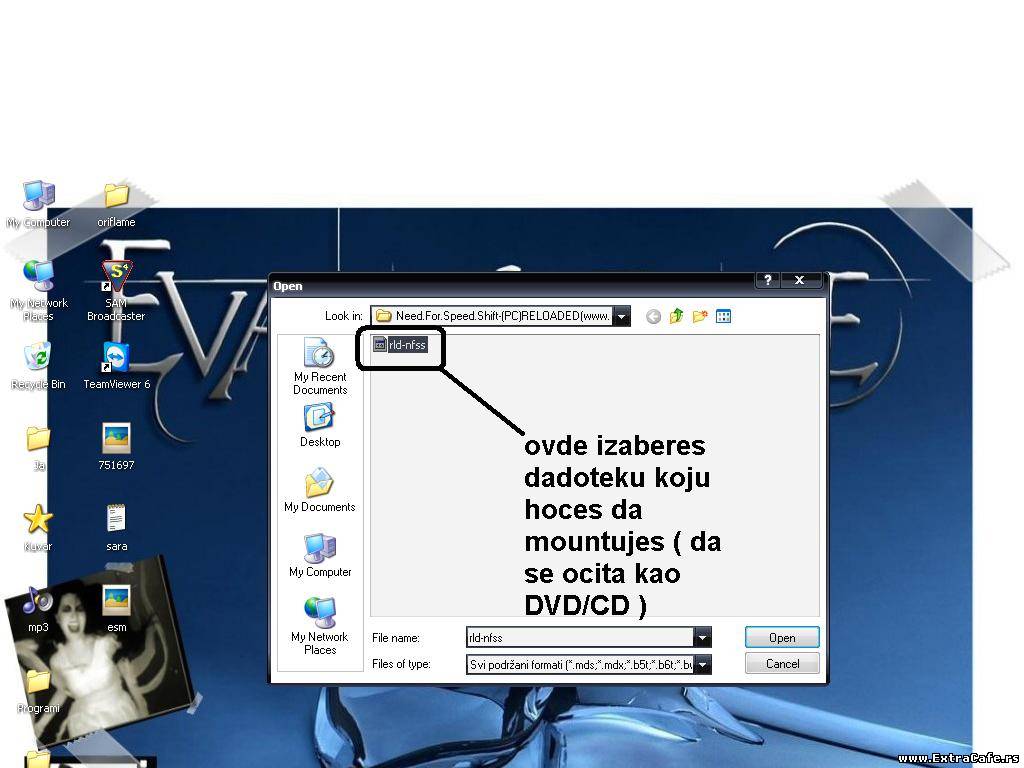Select the My Computer desktop icon

tap(39, 204)
